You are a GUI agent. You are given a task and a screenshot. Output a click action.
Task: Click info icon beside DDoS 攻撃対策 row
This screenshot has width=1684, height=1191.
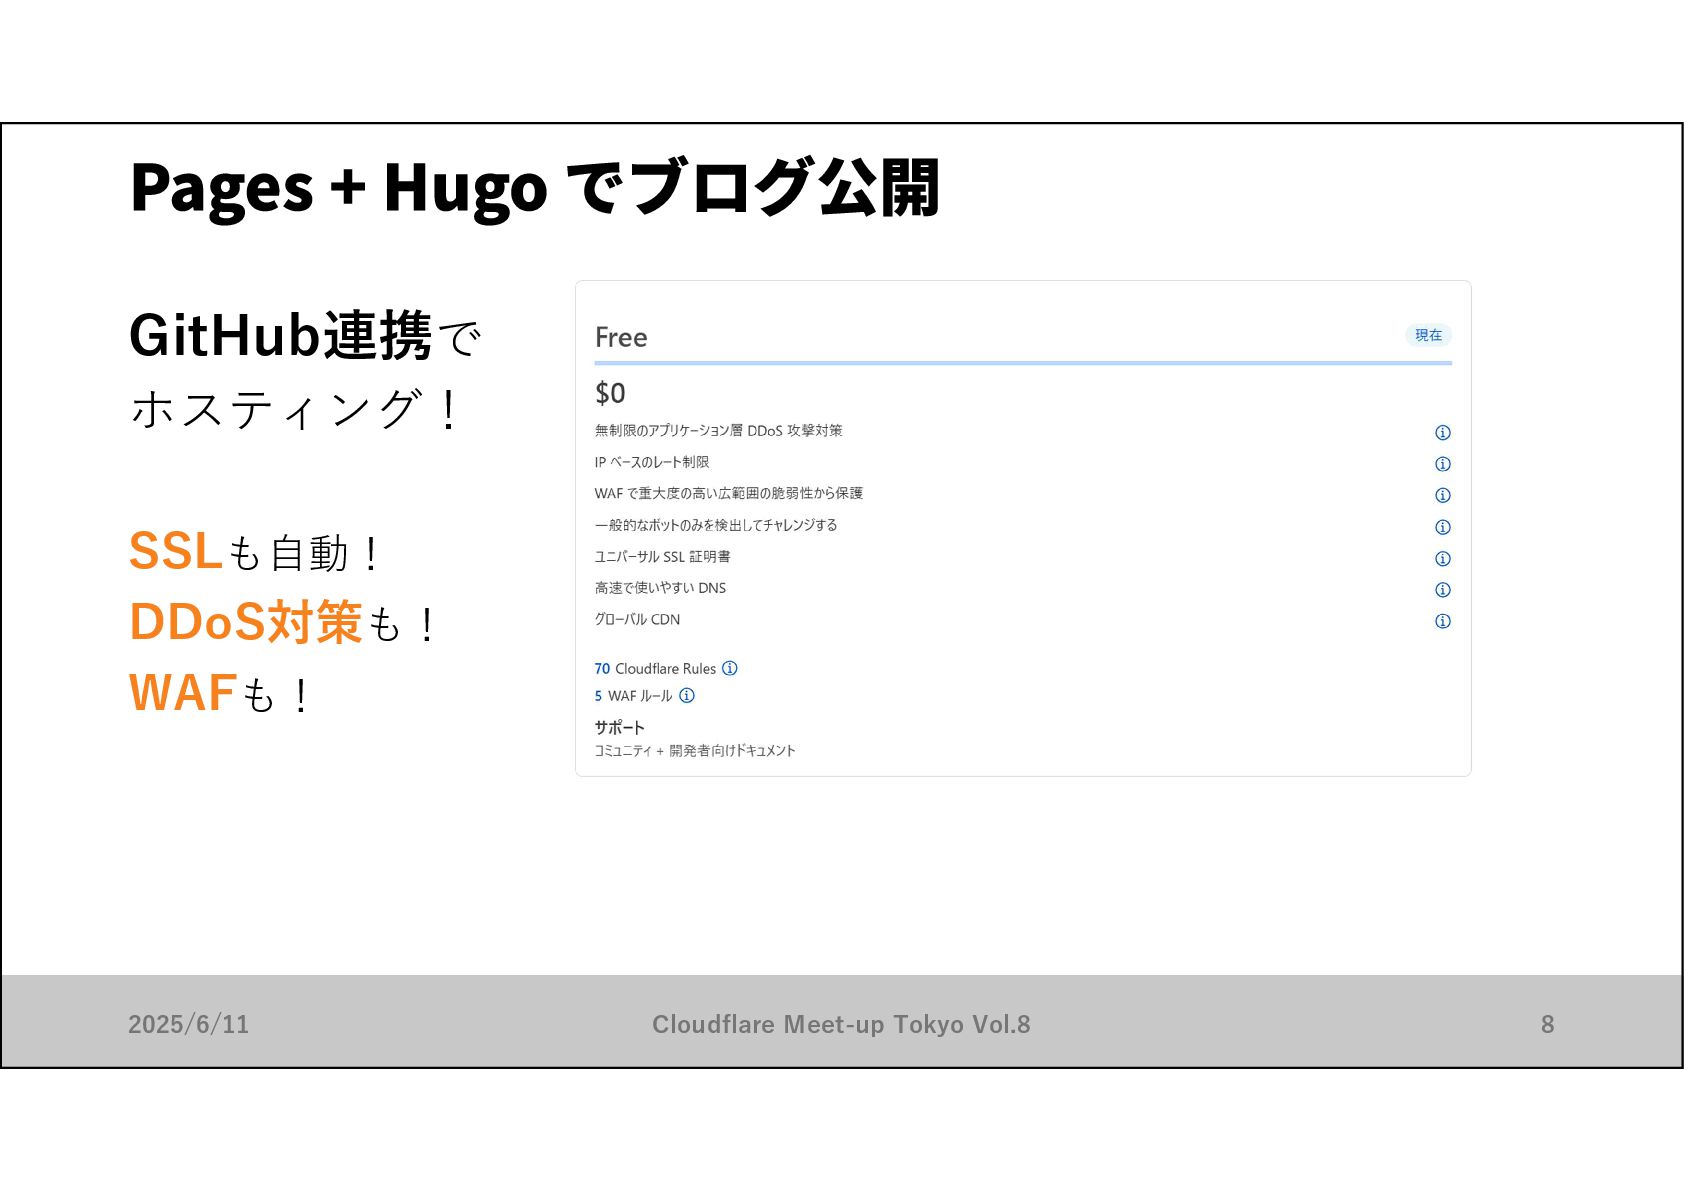point(1442,433)
